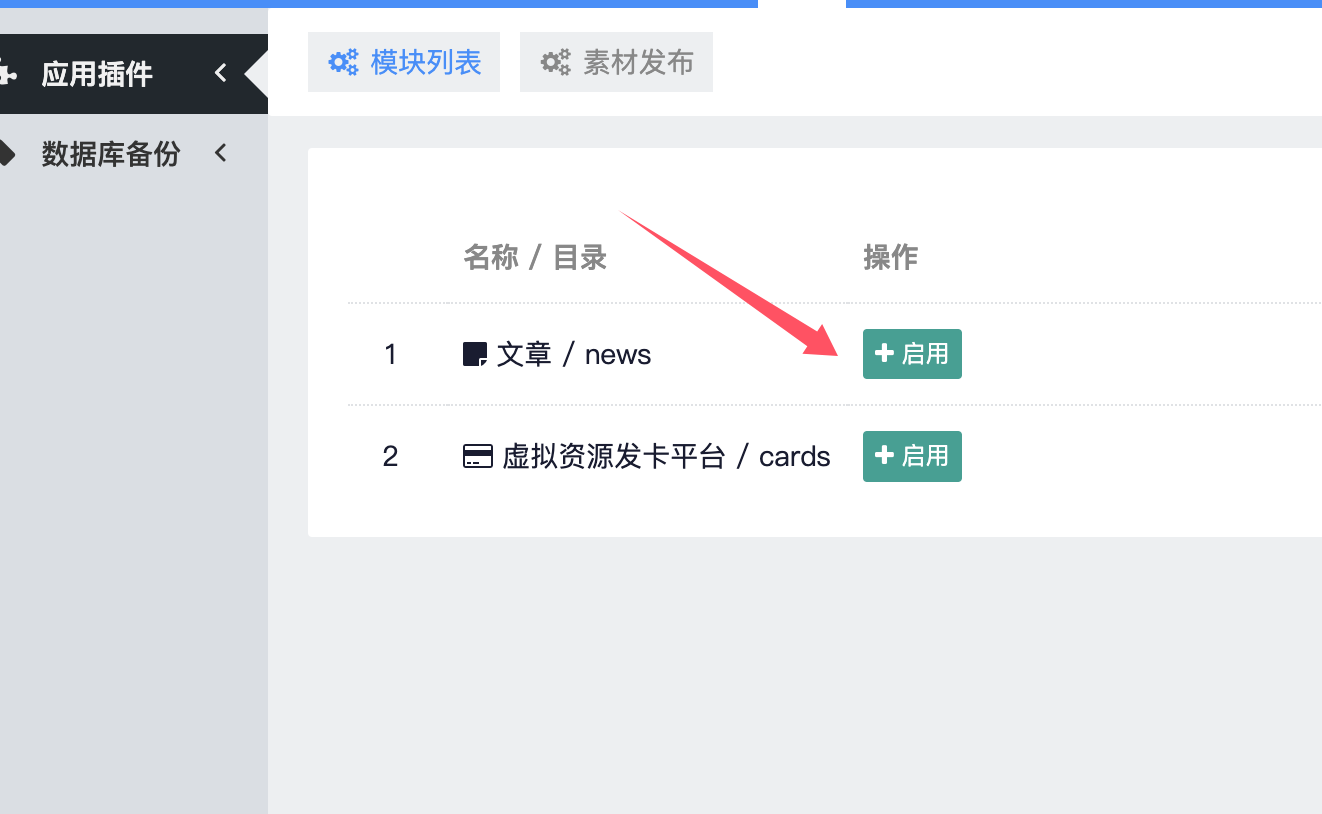Click the plus icon in cards row
The image size is (1322, 814).
(x=884, y=455)
